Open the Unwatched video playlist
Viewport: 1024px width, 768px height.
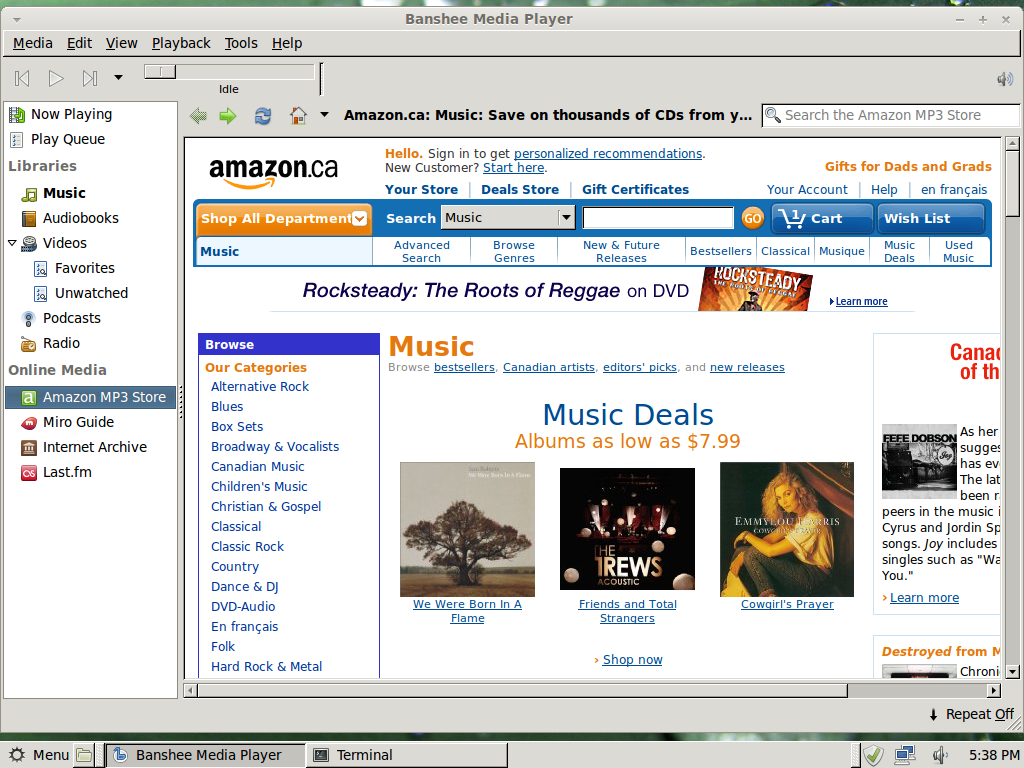90,293
